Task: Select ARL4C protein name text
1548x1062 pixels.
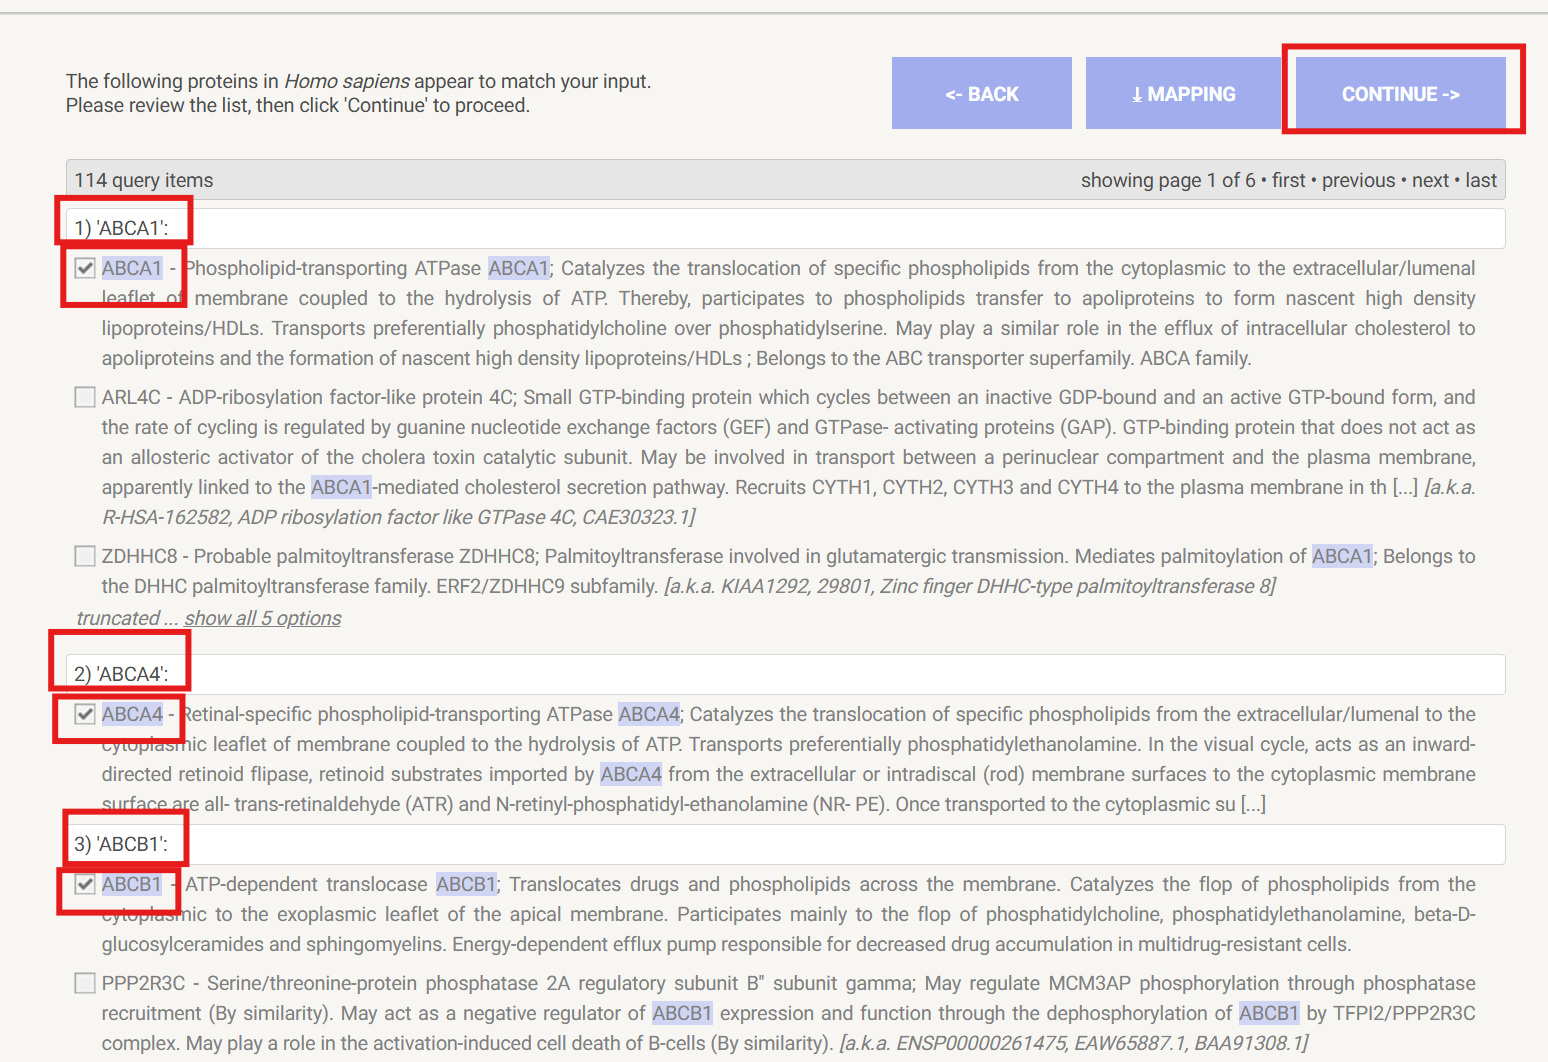Action: 131,397
